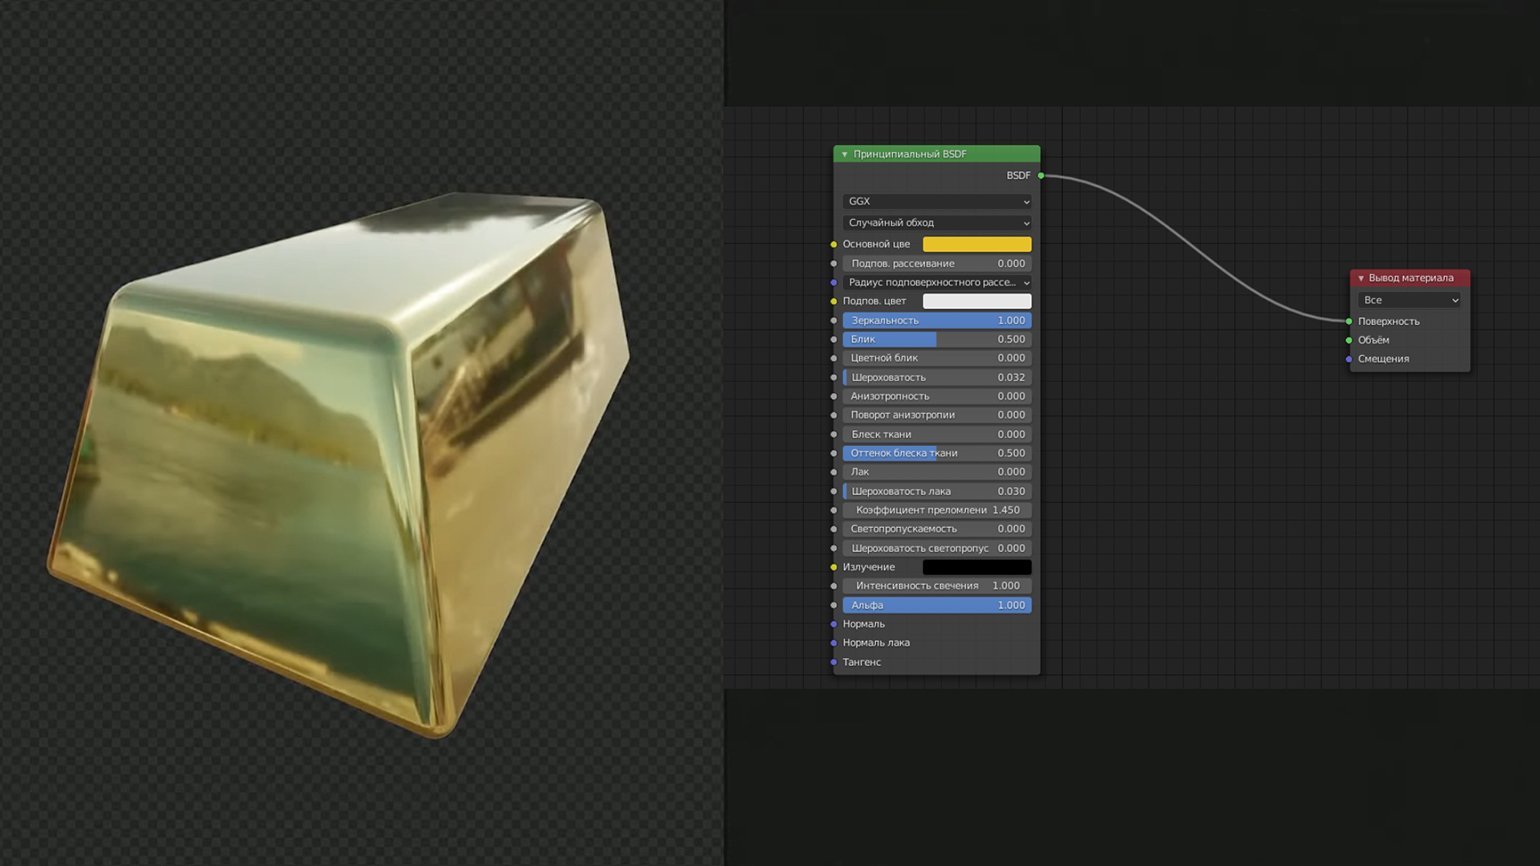Open the GGX distribution dropdown
Screen dimensions: 1540x866
[937, 201]
